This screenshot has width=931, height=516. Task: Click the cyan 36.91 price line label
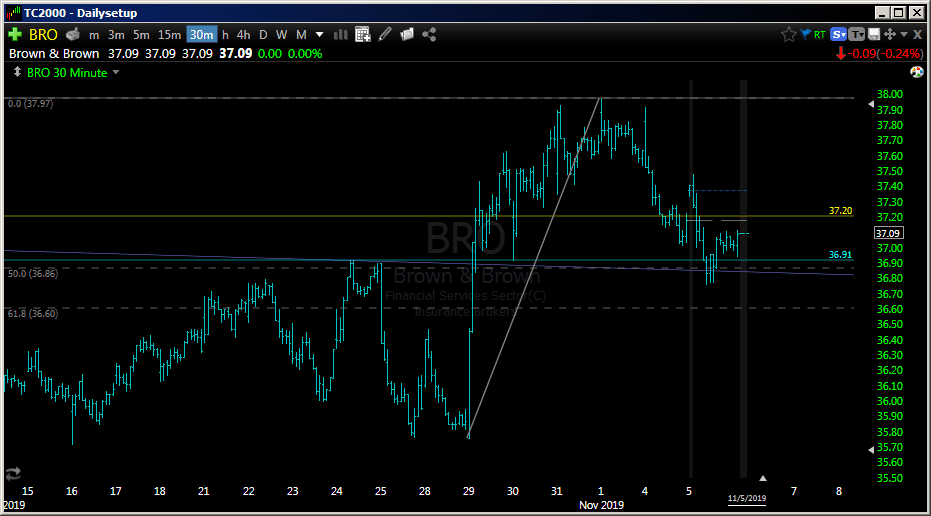point(840,254)
